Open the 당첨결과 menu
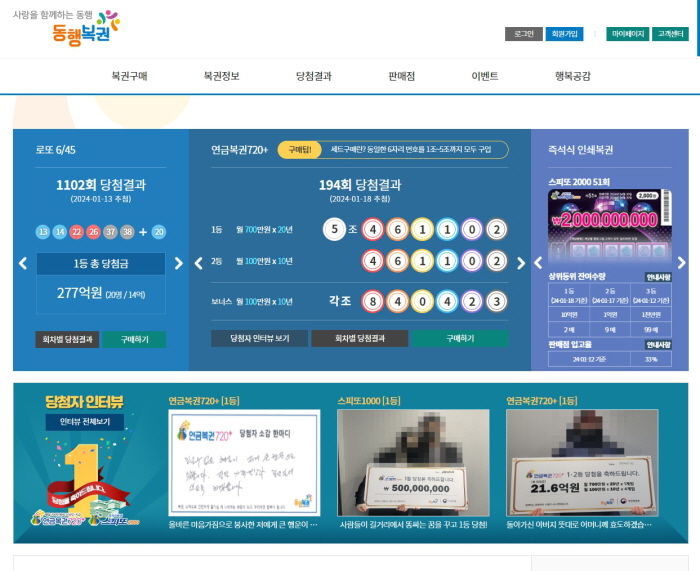The height and width of the screenshot is (571, 700). 314,76
